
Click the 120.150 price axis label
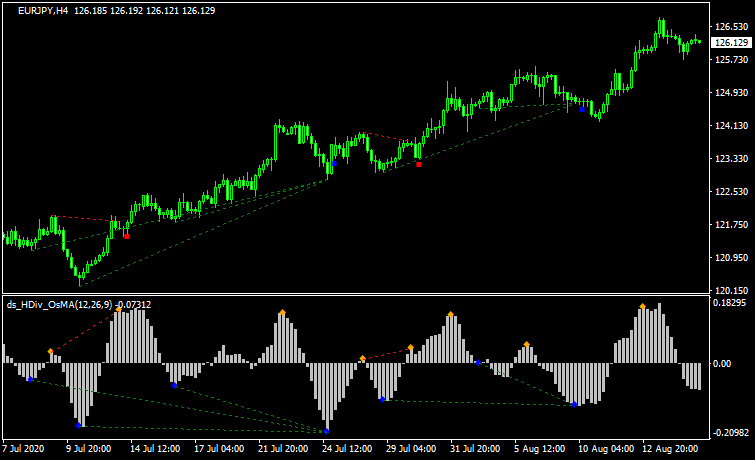point(732,290)
